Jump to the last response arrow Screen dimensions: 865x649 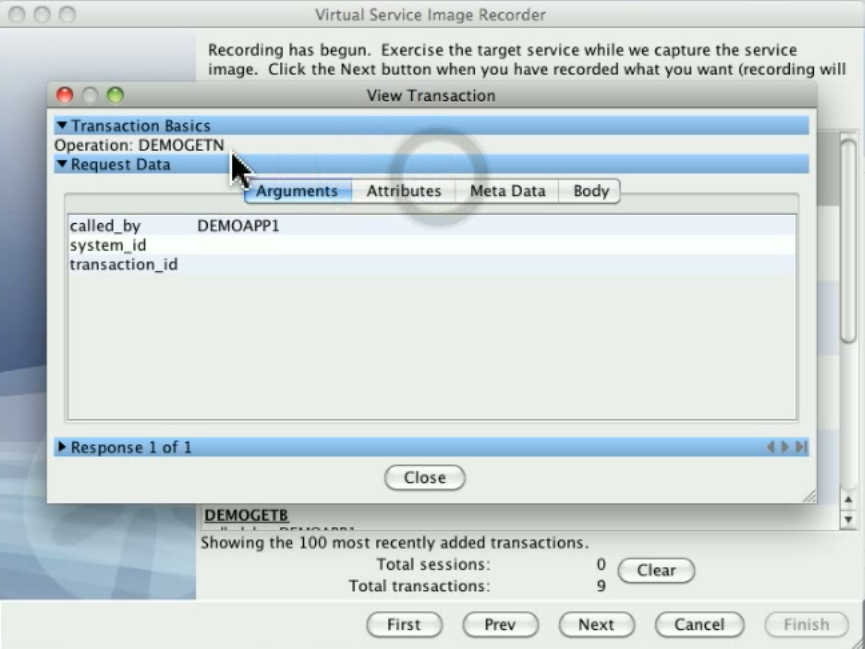(x=801, y=447)
